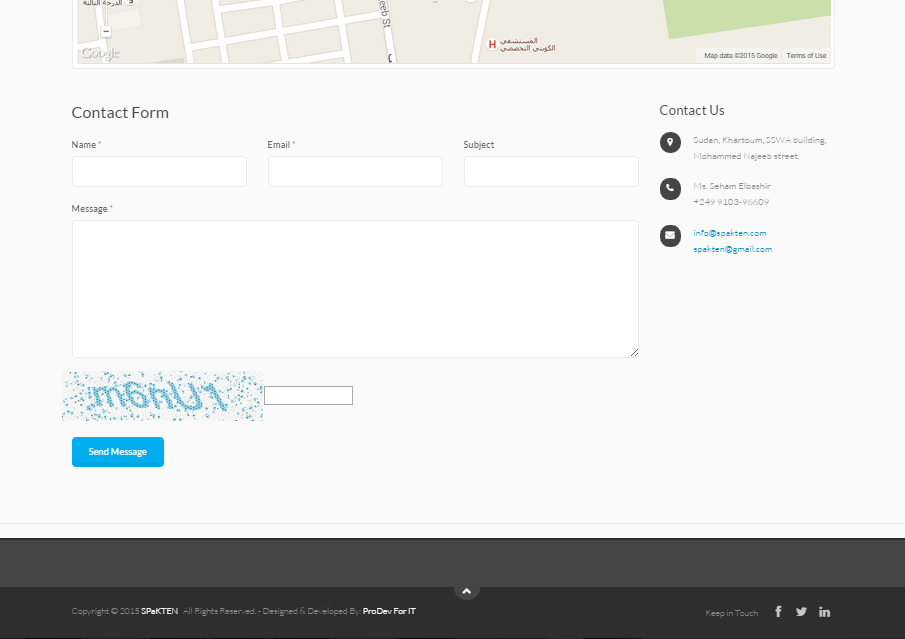Click the envelope email icon

coord(670,235)
